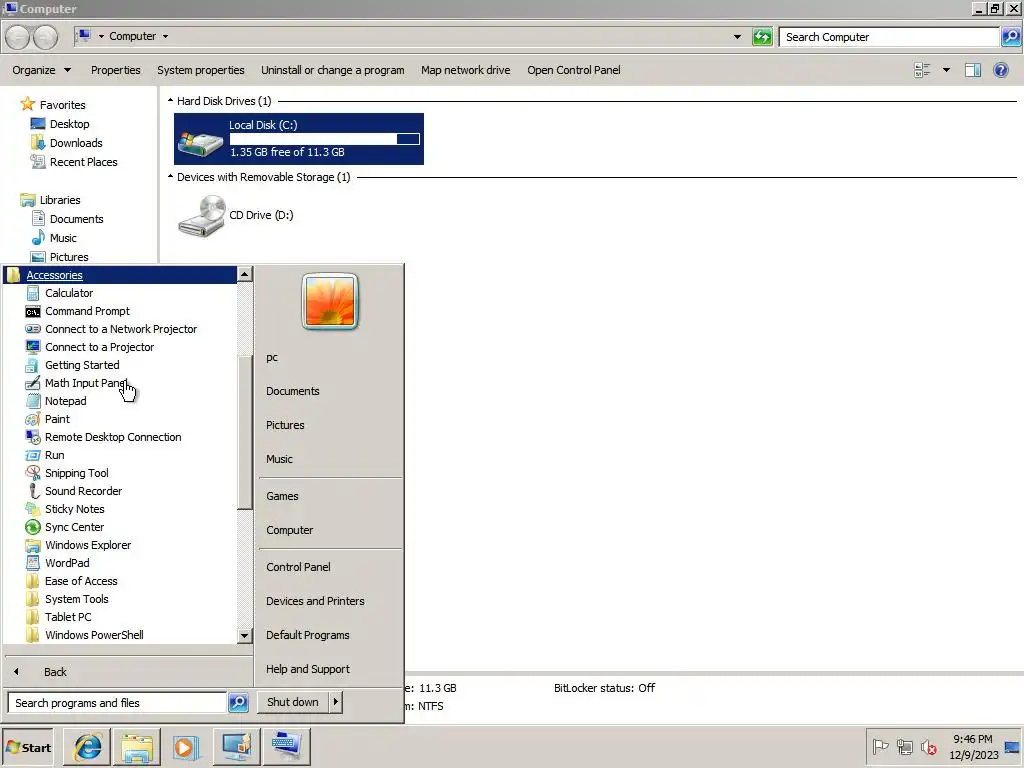1024x768 pixels.
Task: Click the Start button
Action: (28, 748)
